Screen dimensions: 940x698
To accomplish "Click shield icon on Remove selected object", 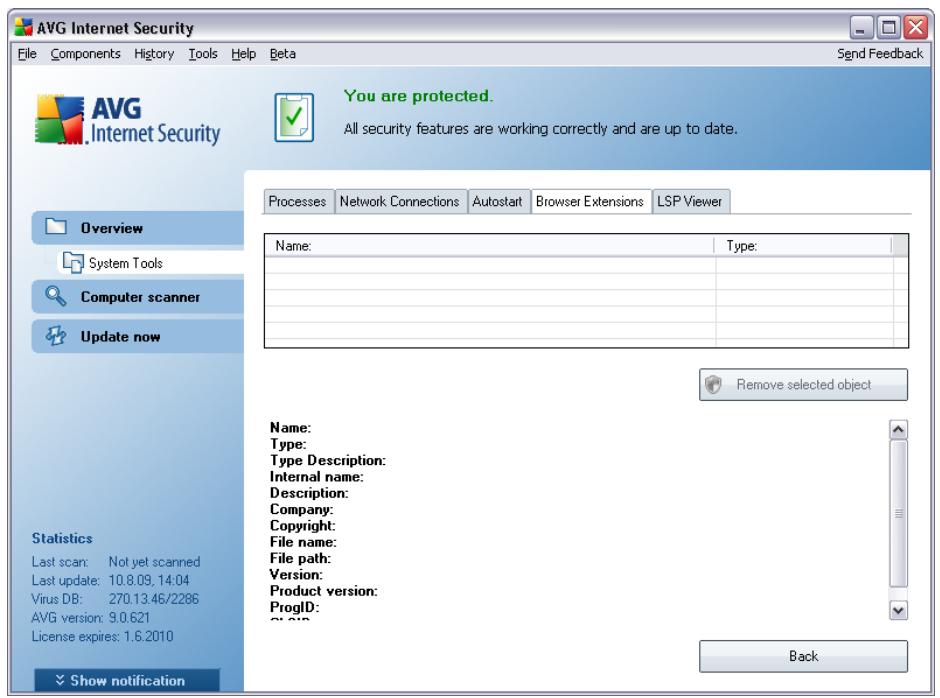I will 713,384.
